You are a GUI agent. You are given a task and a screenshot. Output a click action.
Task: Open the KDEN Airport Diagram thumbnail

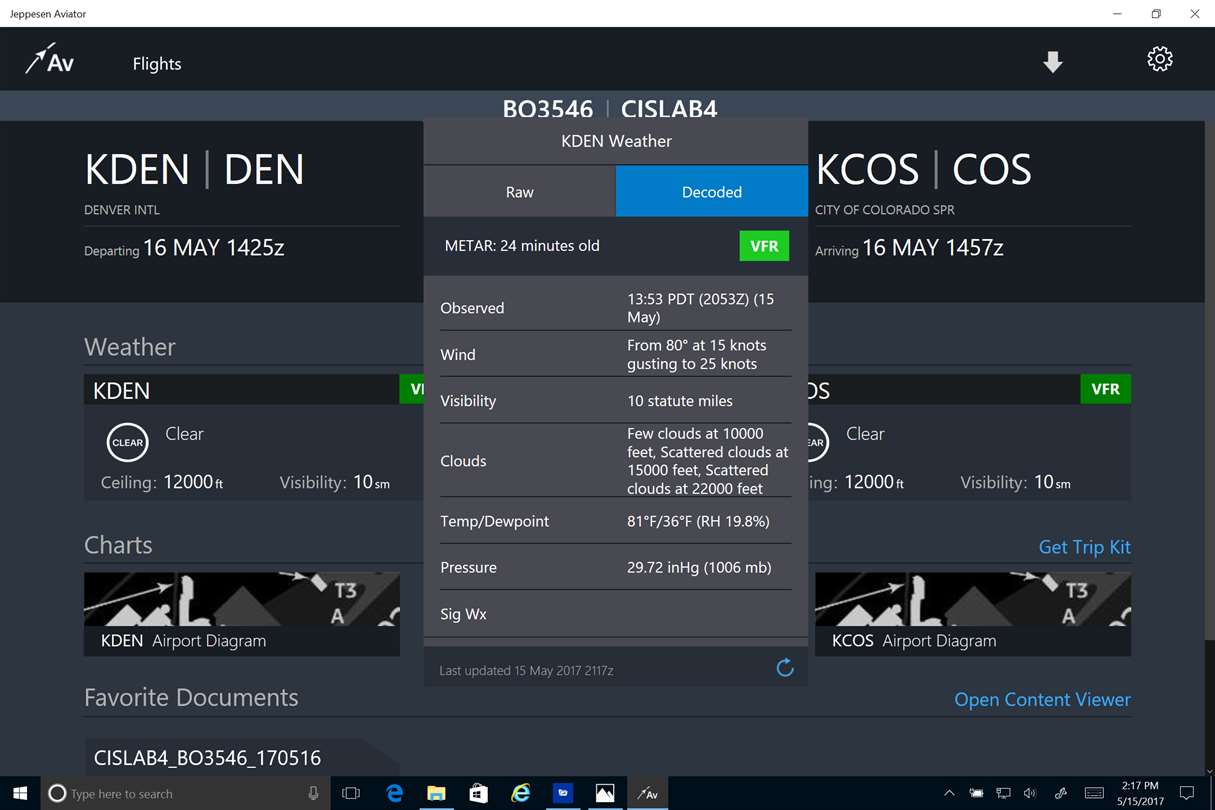point(242,614)
